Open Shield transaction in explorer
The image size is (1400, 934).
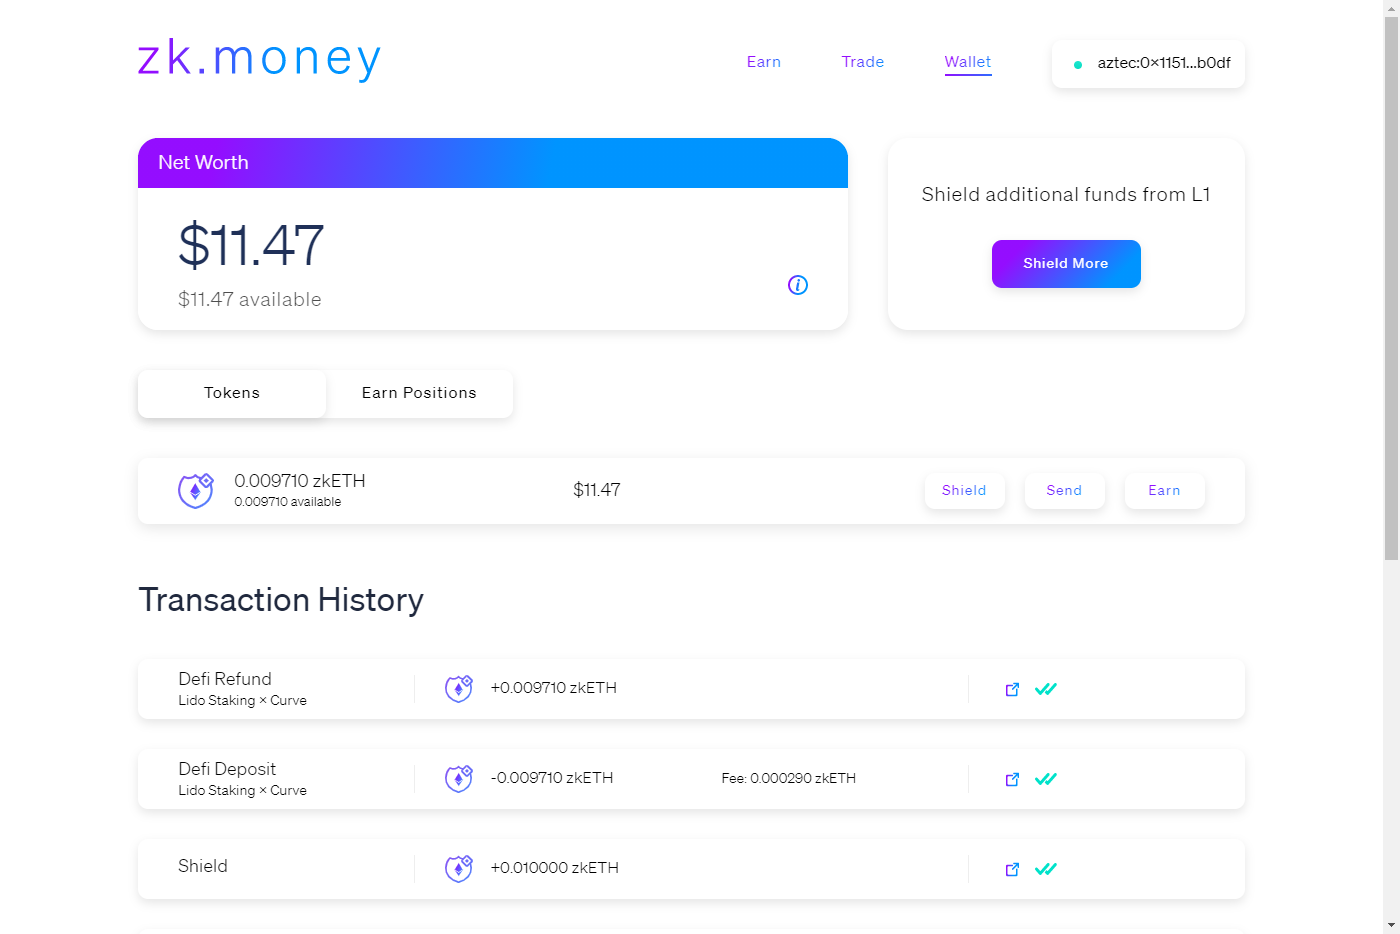click(1012, 869)
